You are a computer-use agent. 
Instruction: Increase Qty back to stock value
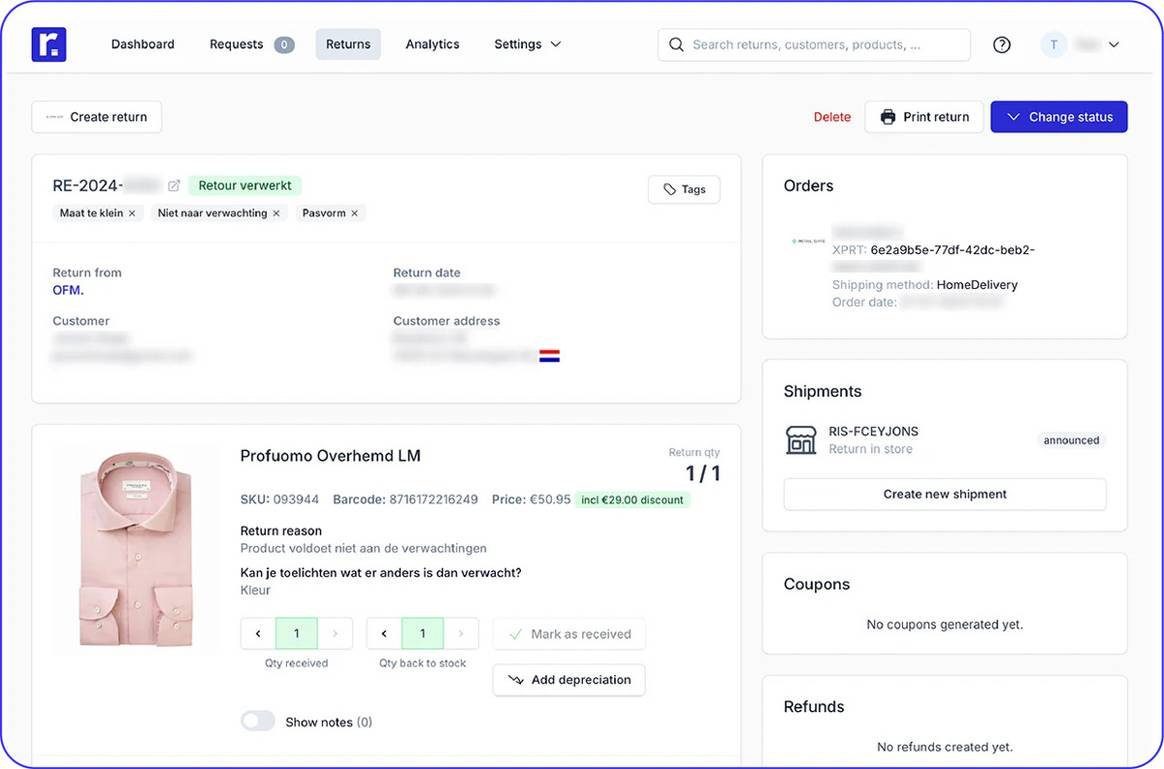coord(461,634)
